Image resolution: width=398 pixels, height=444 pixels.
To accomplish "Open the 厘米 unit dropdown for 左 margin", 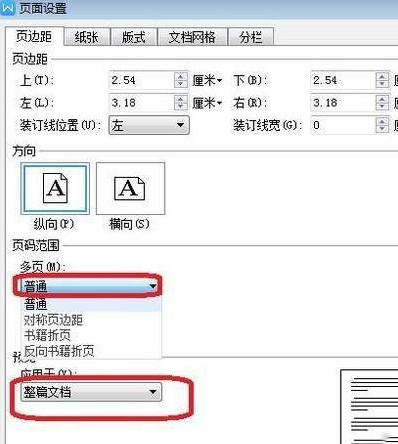I will (x=207, y=103).
